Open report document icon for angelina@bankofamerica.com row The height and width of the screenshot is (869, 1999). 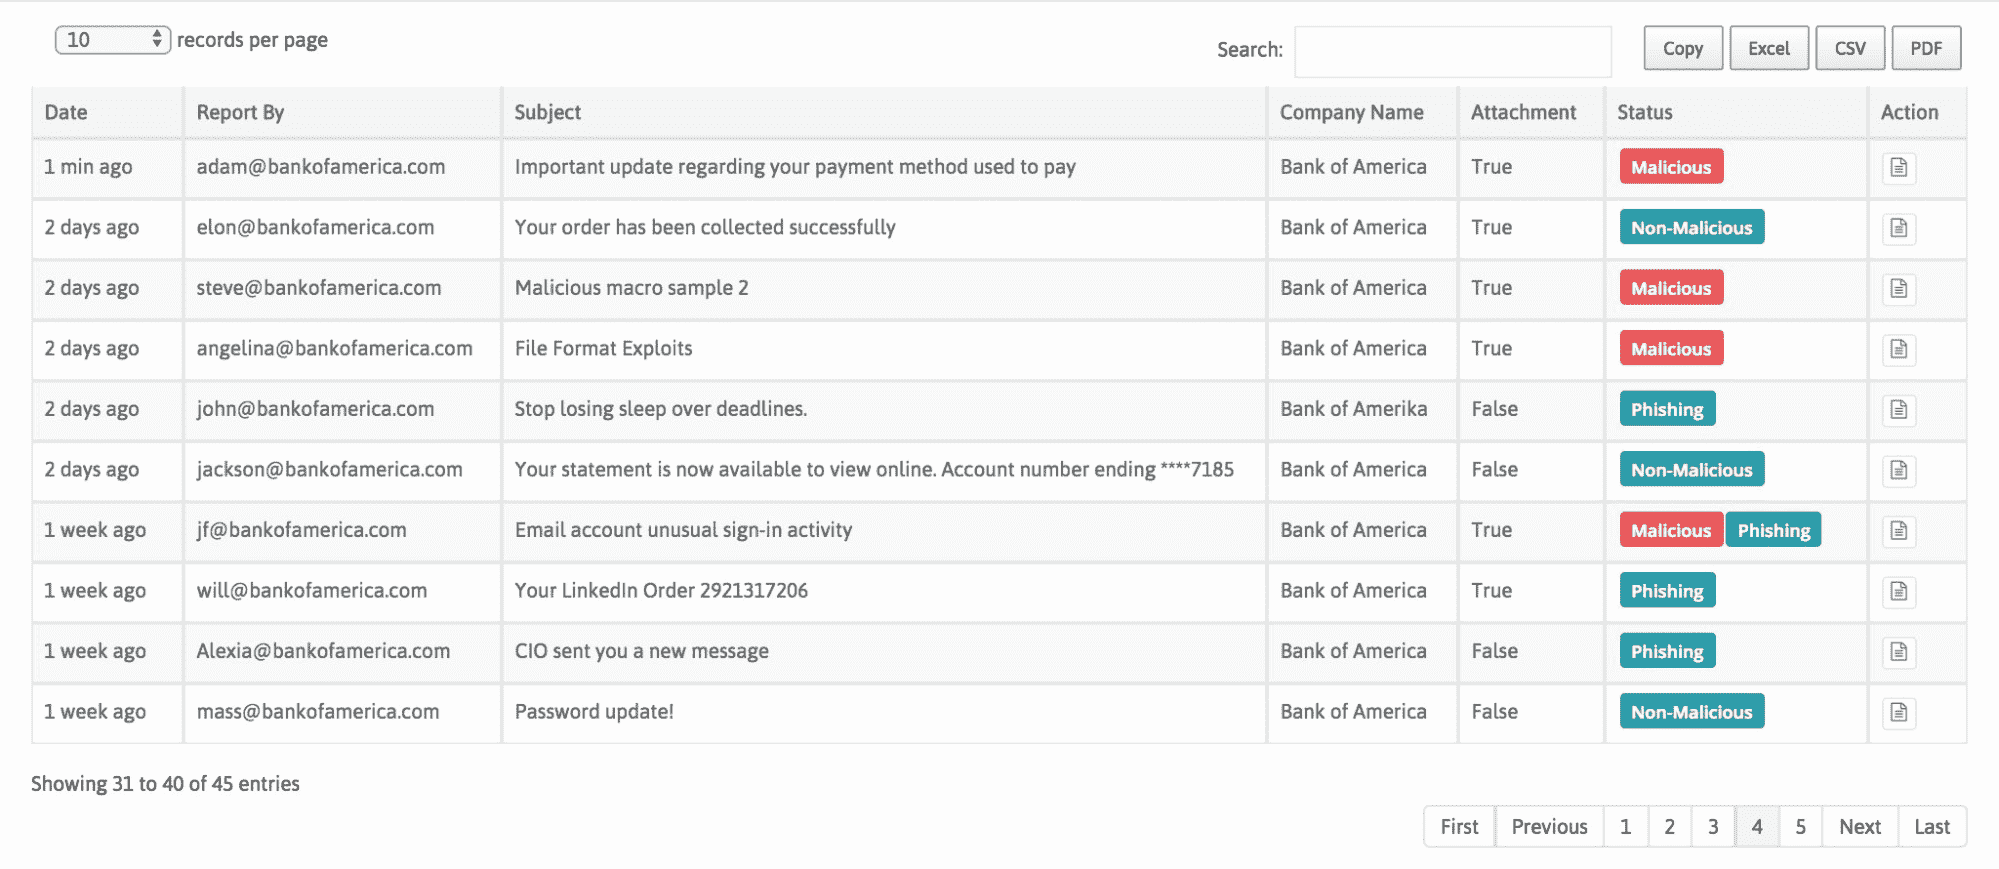tap(1898, 349)
